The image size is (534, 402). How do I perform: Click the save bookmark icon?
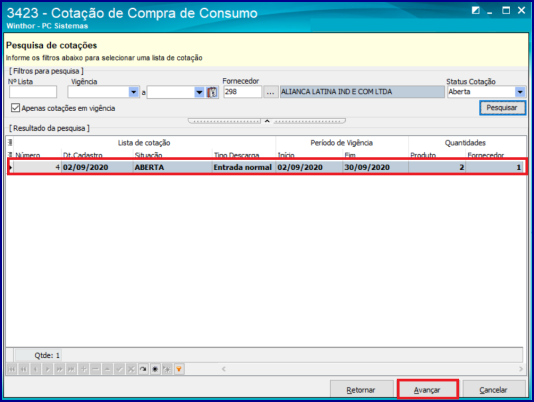point(155,369)
